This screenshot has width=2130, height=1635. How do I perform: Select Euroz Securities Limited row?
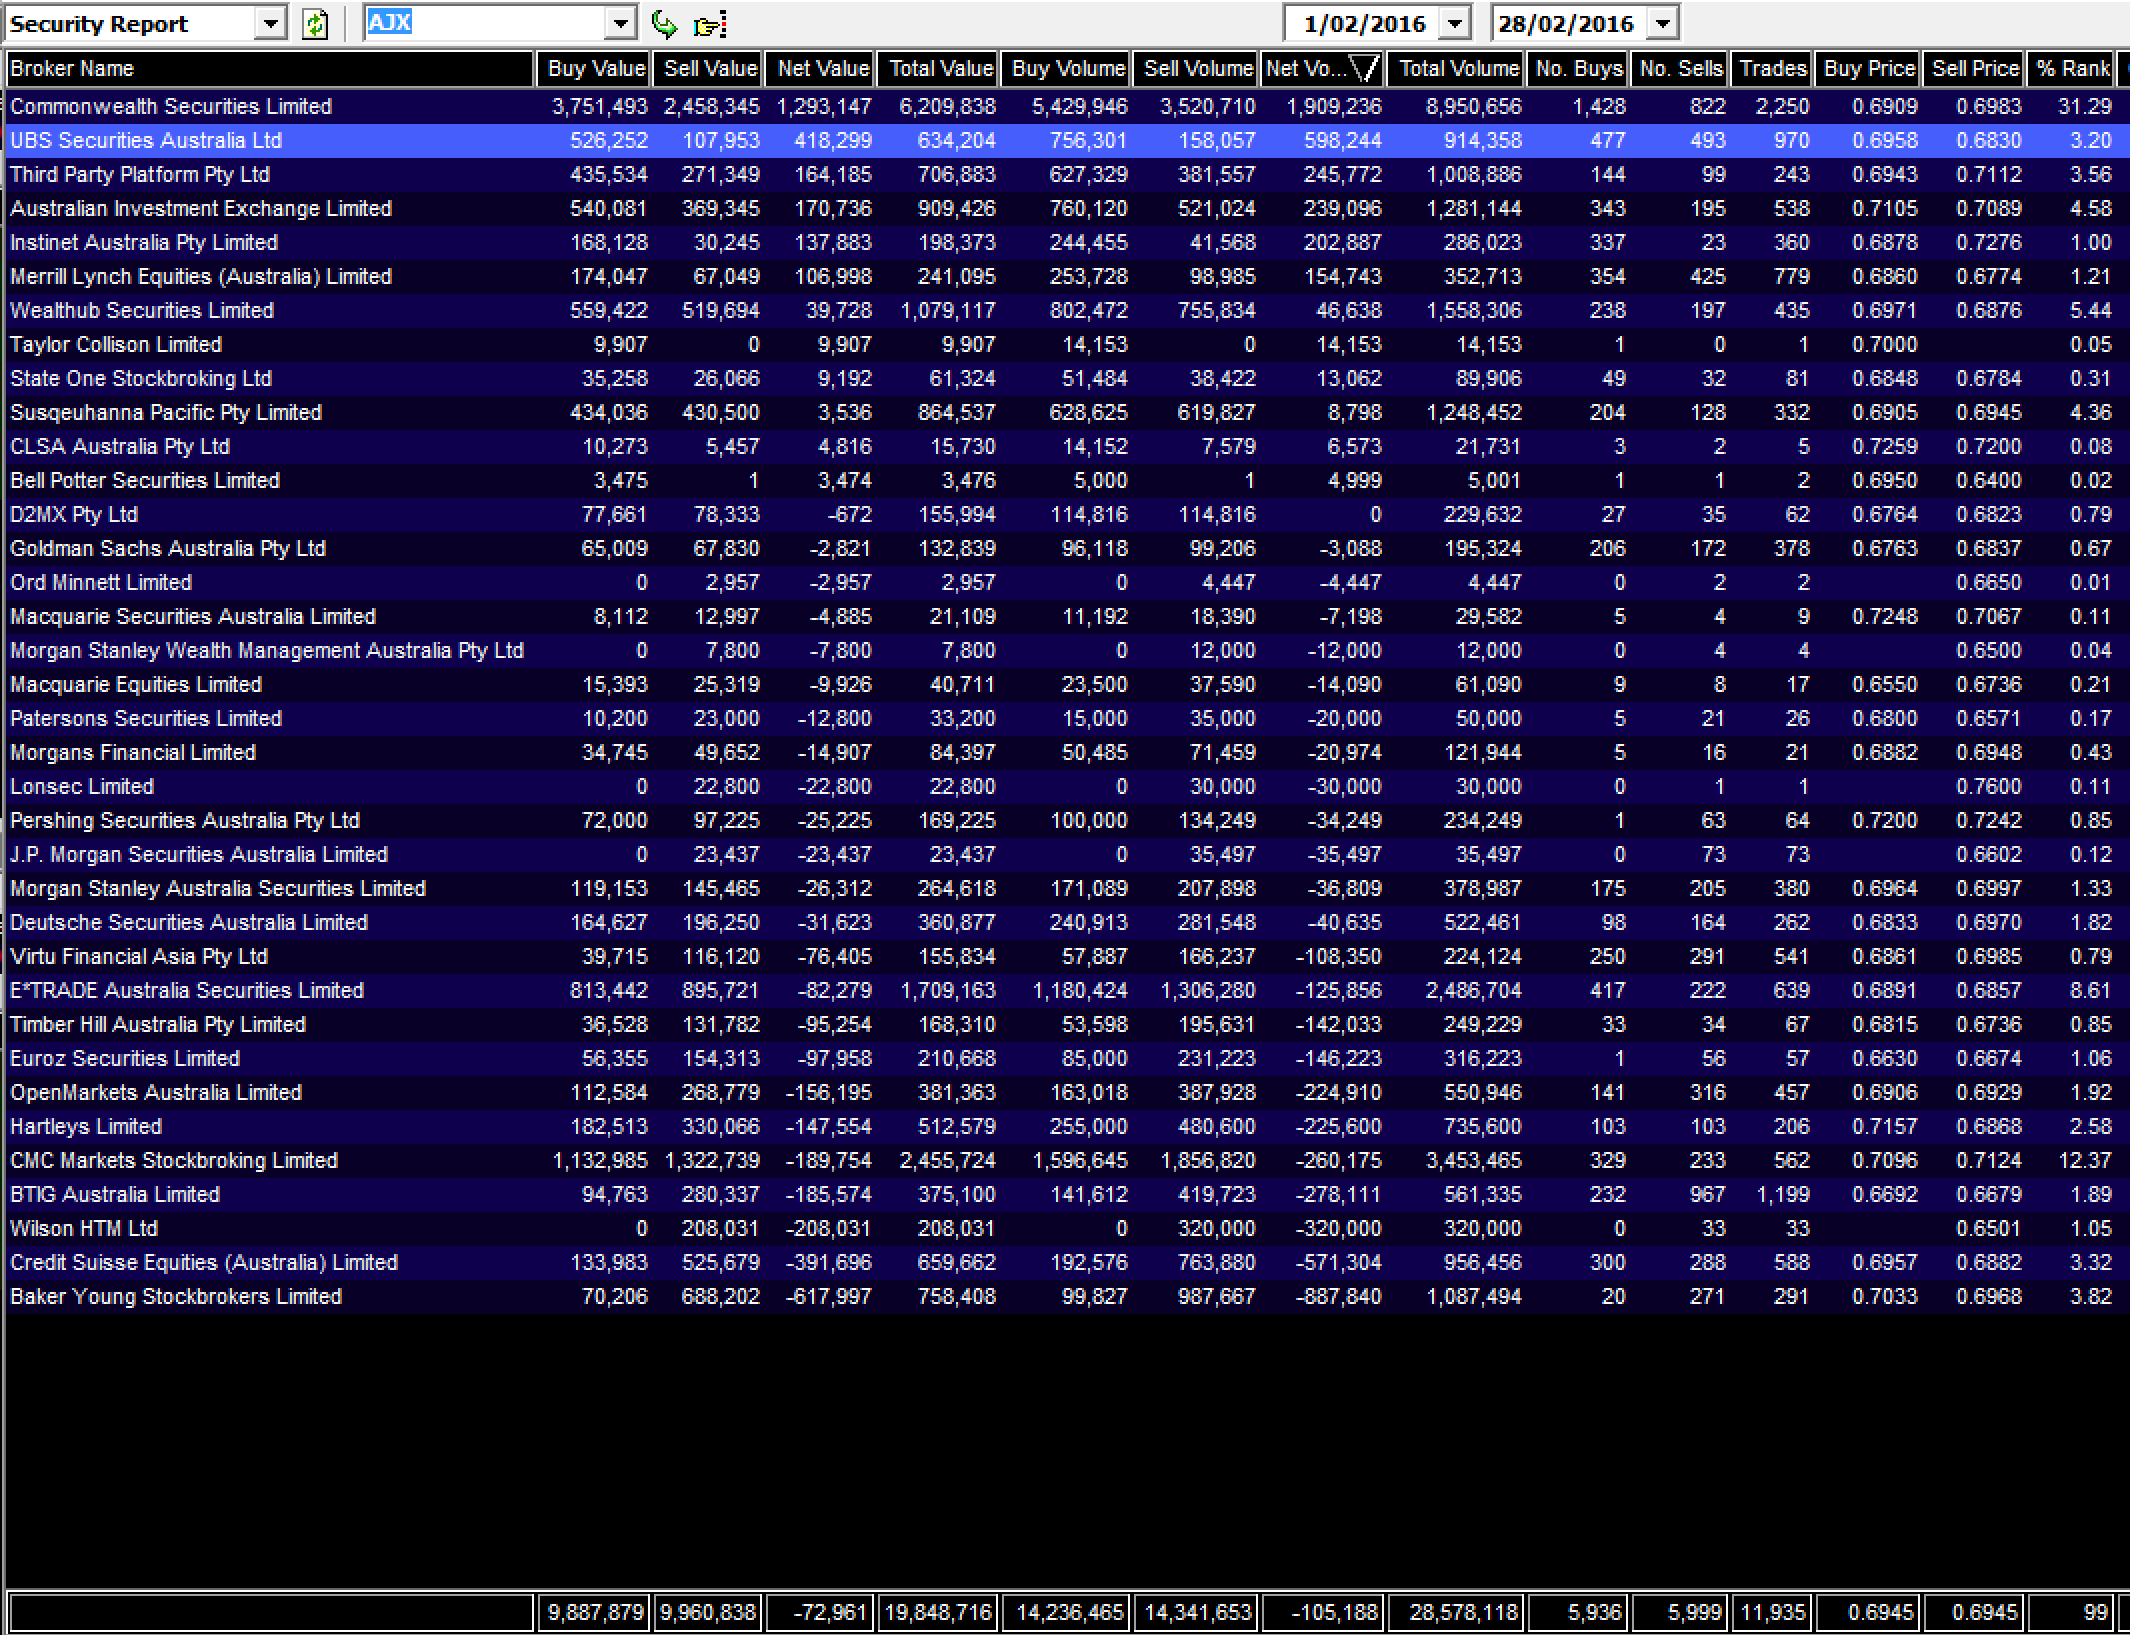[1067, 1058]
